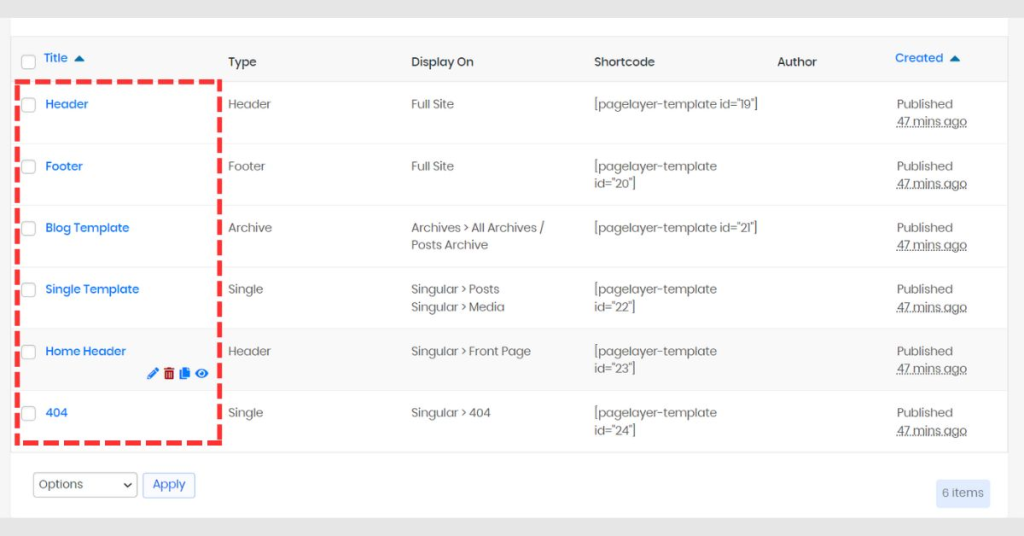1024x536 pixels.
Task: Check the Single Template row checkbox
Action: (x=28, y=290)
